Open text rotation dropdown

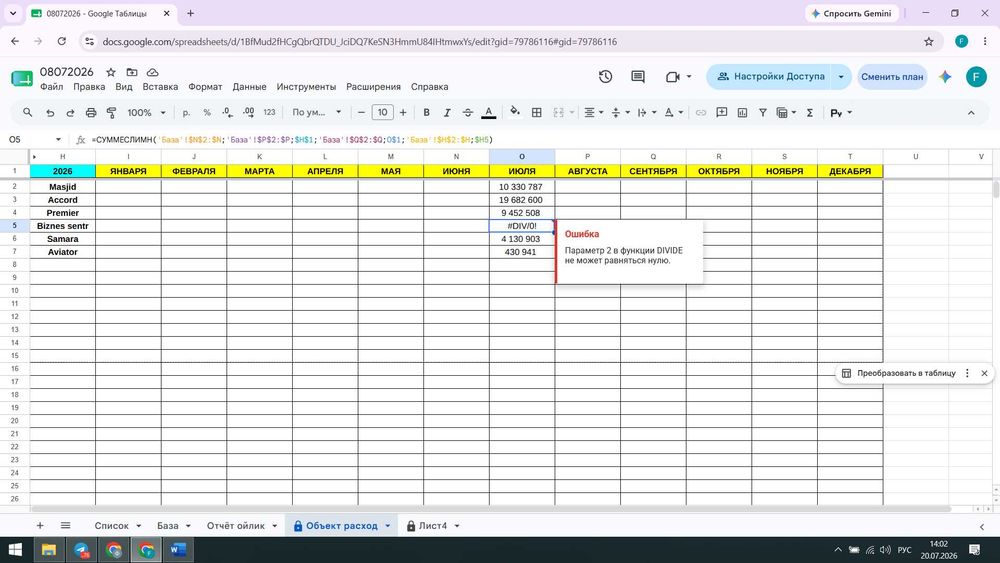pyautogui.click(x=673, y=112)
